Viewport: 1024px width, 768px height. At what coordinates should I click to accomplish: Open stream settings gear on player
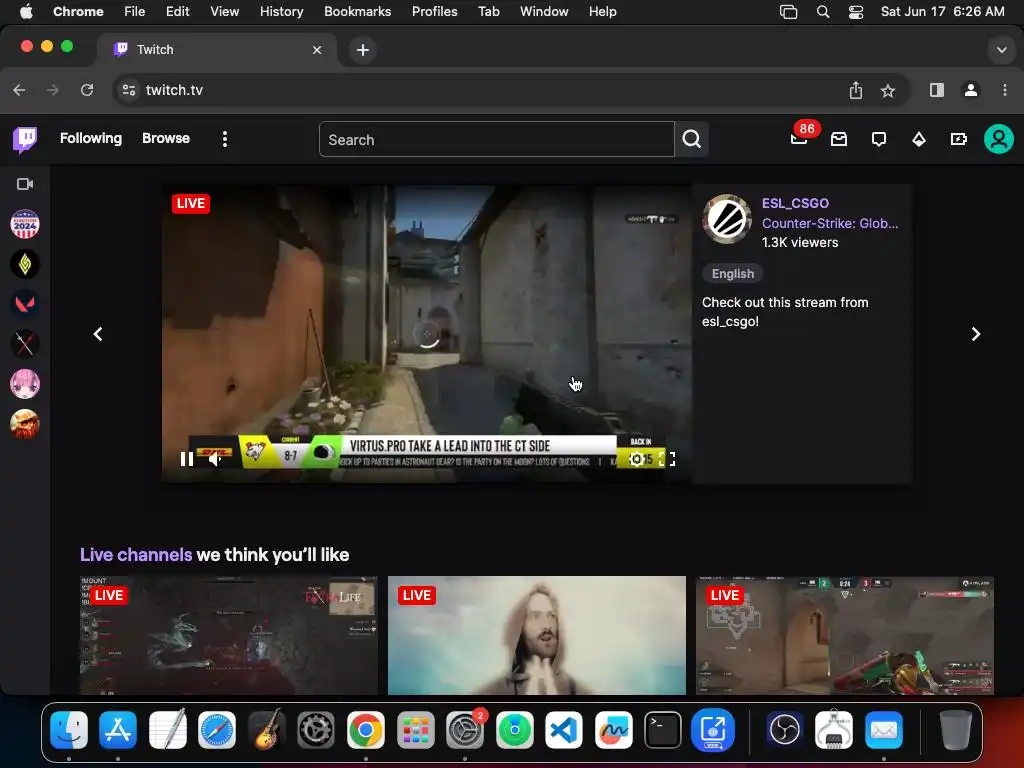pos(636,459)
